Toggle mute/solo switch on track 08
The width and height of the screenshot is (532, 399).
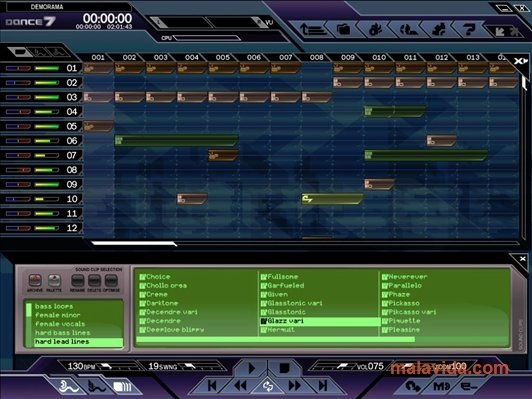[x=18, y=170]
